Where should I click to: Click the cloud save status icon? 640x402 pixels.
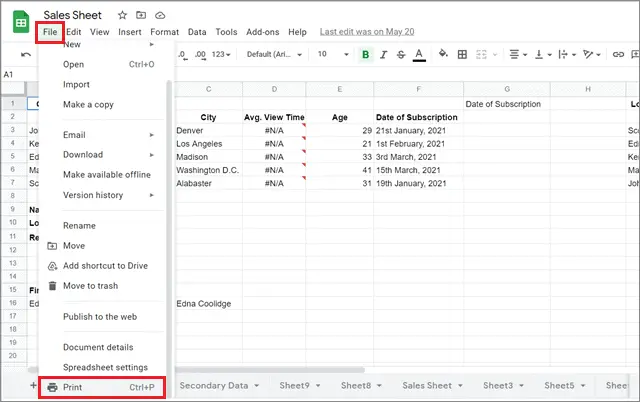[x=161, y=16]
